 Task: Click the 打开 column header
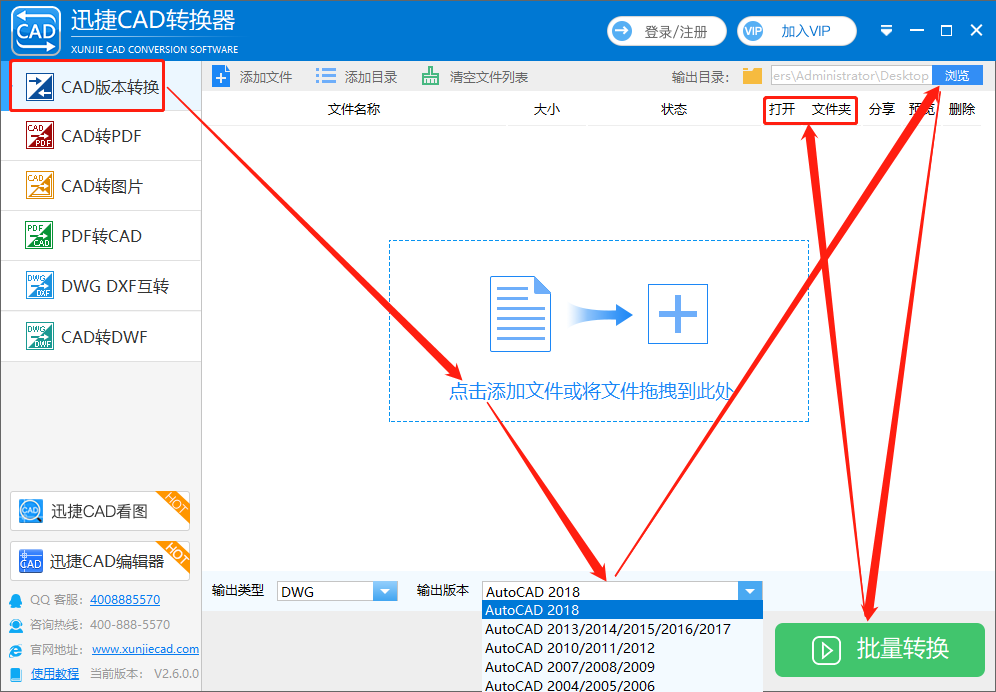[x=782, y=109]
